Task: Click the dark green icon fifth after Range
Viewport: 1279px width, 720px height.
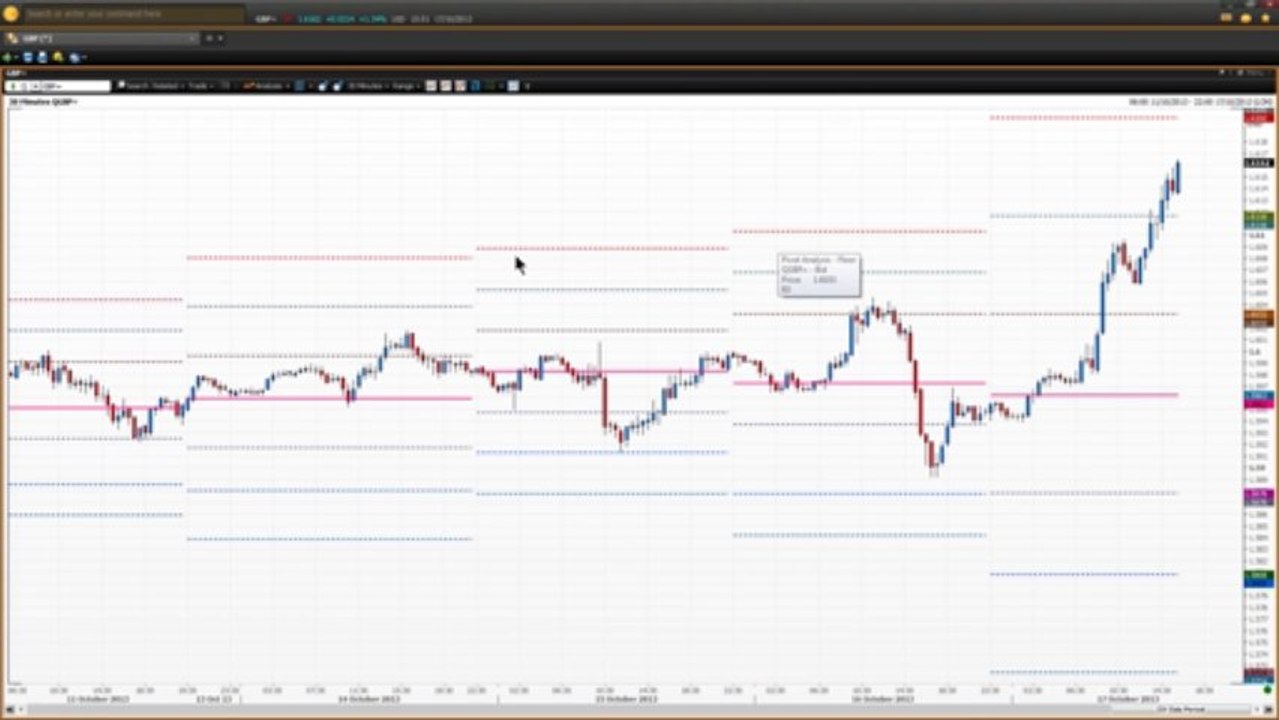Action: coord(490,86)
